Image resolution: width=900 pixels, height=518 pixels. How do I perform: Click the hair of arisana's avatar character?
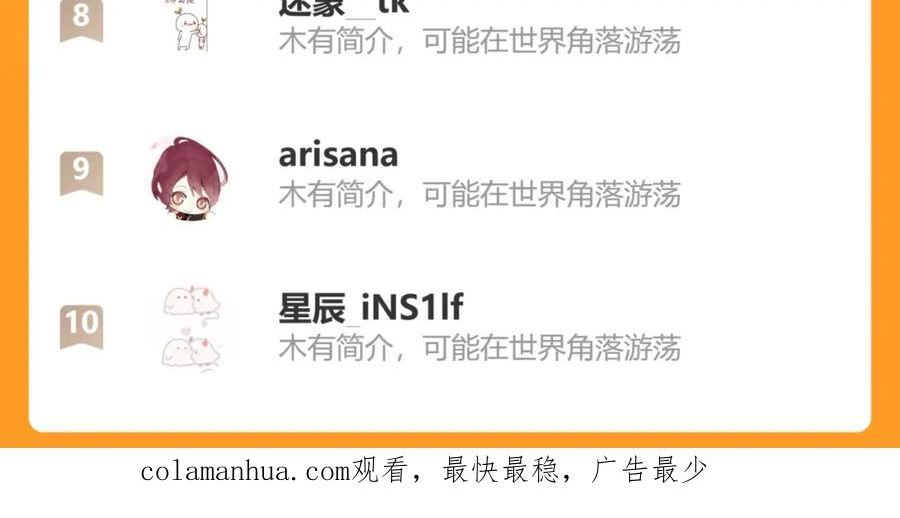[189, 164]
